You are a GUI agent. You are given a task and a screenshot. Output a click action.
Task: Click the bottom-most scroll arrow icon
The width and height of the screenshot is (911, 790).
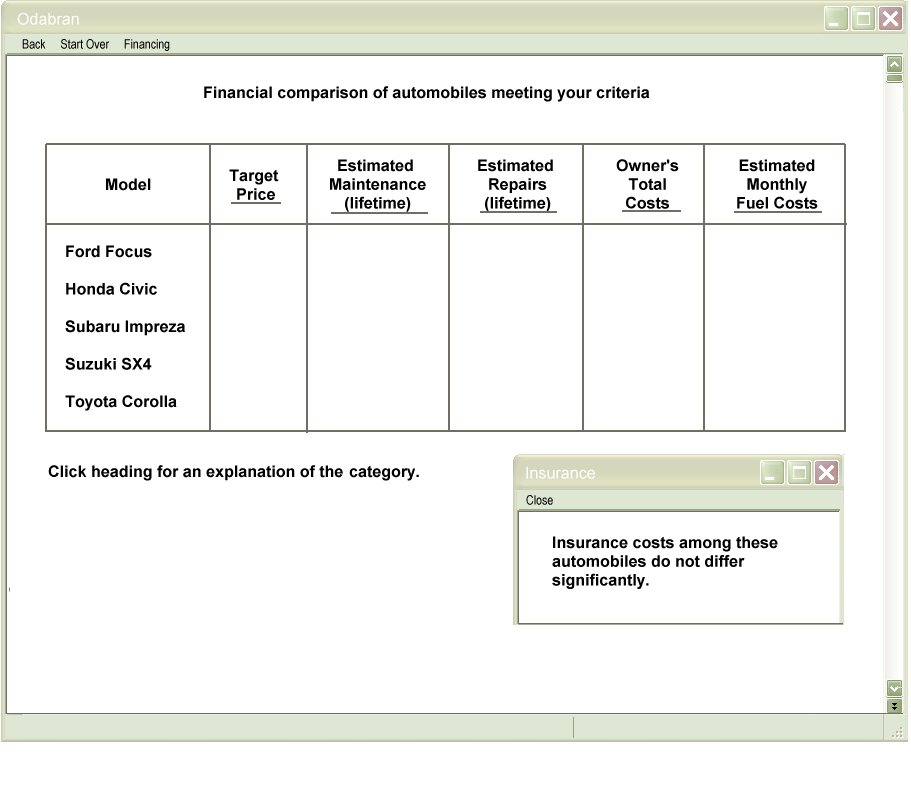894,705
